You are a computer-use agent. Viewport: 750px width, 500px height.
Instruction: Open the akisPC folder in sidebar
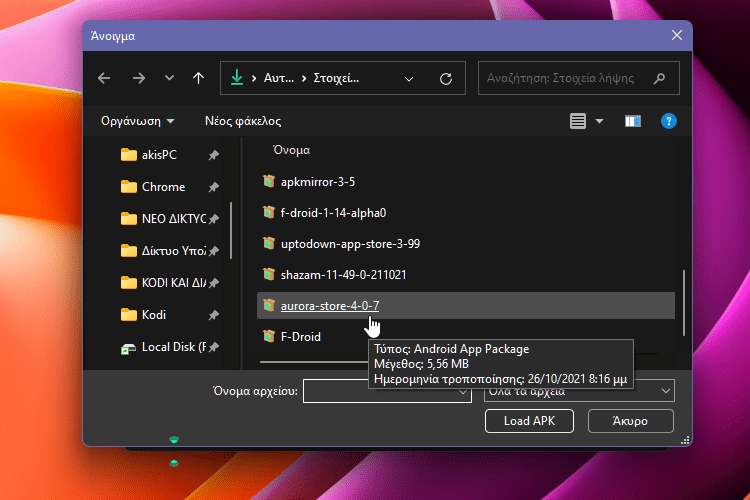click(159, 155)
